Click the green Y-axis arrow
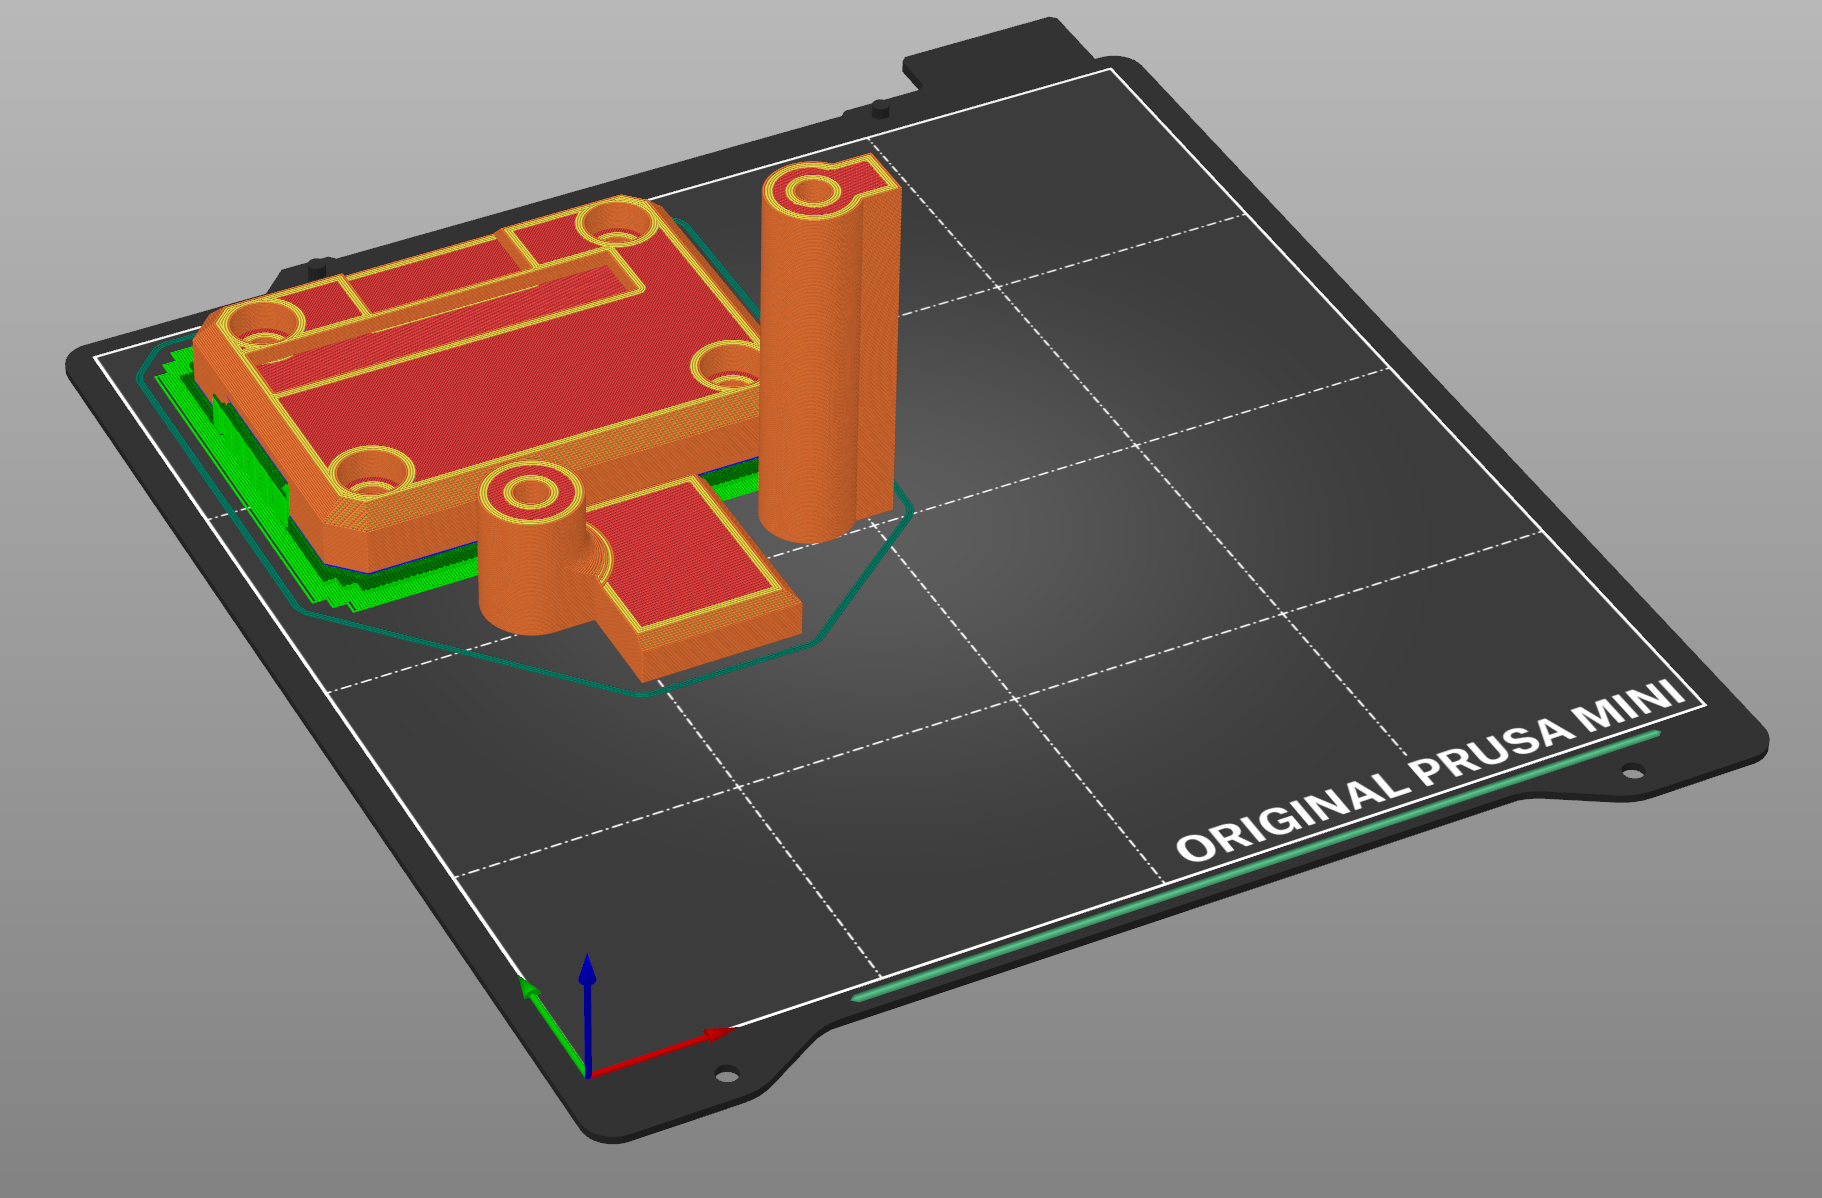Viewport: 1822px width, 1198px height. tap(545, 1015)
